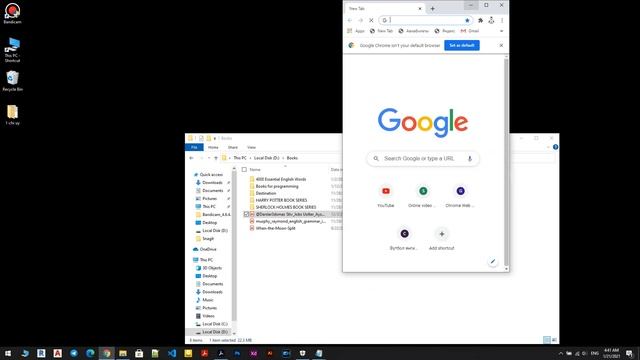Image resolution: width=640 pixels, height=360 pixels.
Task: Open the Gmail bookmark
Action: (470, 31)
